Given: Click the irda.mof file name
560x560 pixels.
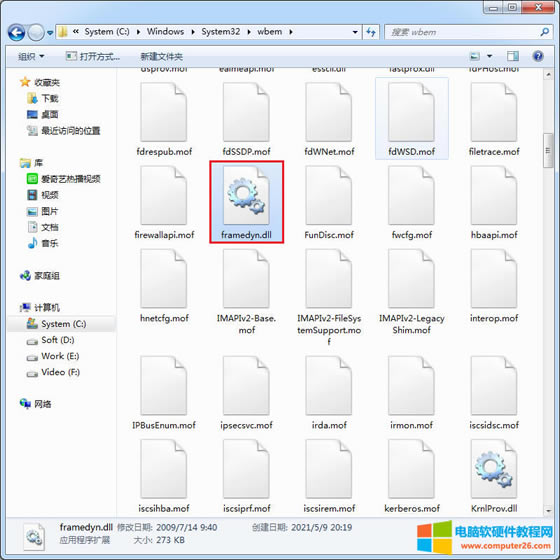Looking at the screenshot, I should (x=329, y=425).
